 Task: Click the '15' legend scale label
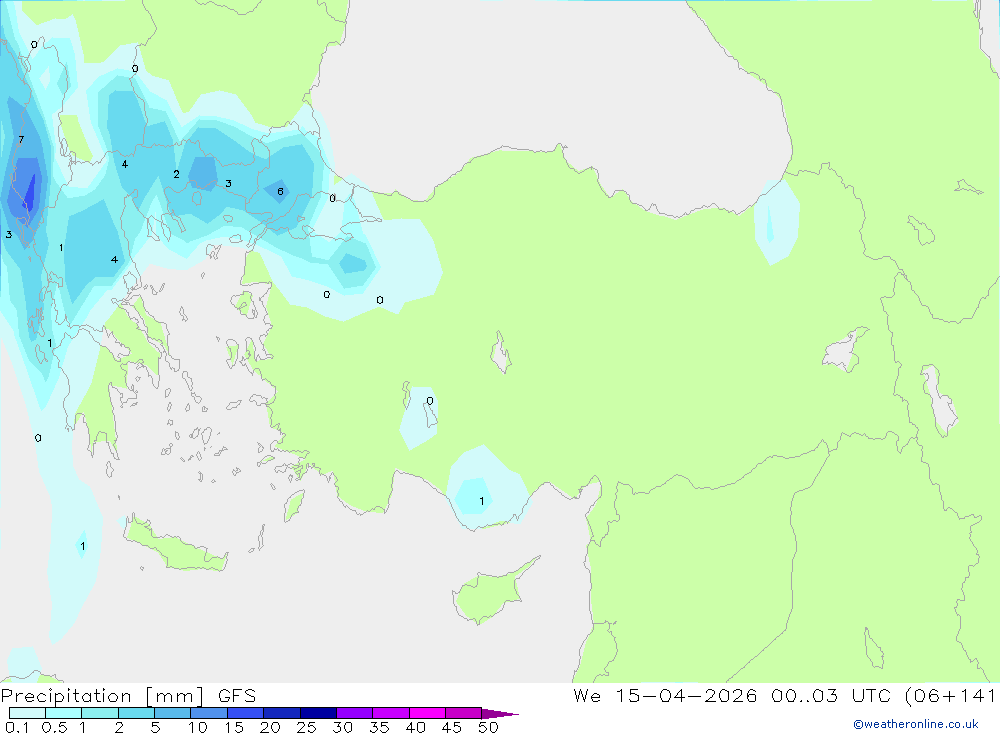pyautogui.click(x=233, y=727)
